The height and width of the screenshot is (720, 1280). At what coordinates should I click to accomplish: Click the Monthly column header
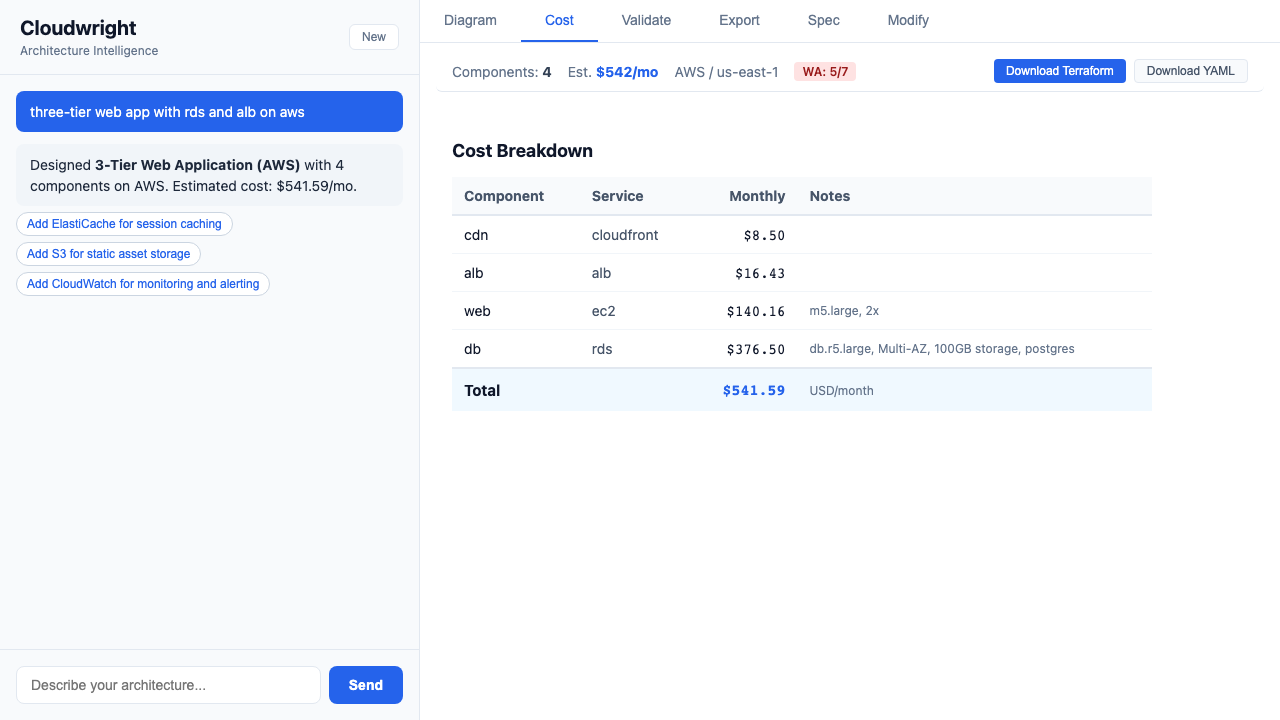pyautogui.click(x=757, y=196)
